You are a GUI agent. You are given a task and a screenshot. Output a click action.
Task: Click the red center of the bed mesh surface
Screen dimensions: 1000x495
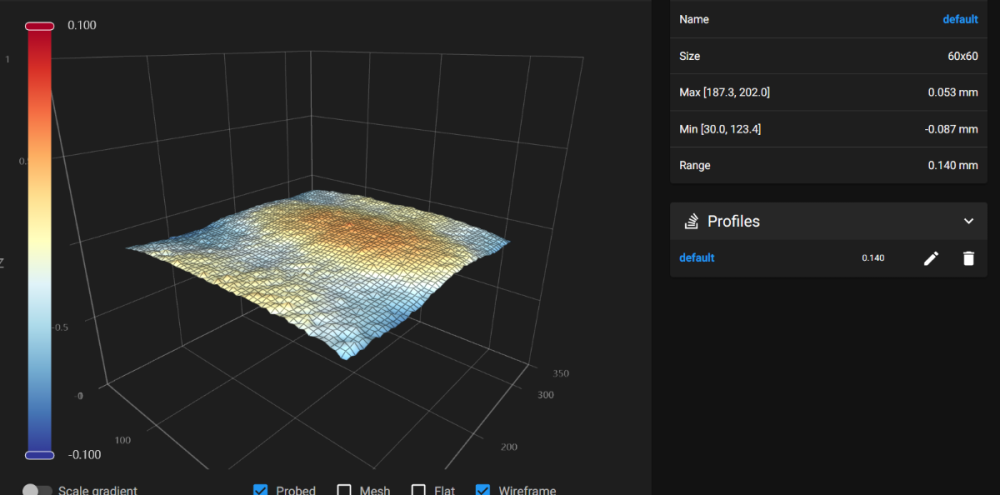(x=348, y=225)
